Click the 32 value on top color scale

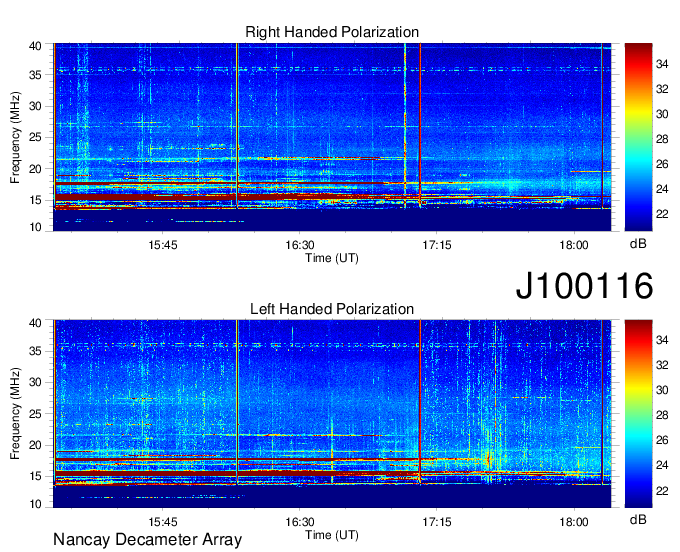click(662, 89)
